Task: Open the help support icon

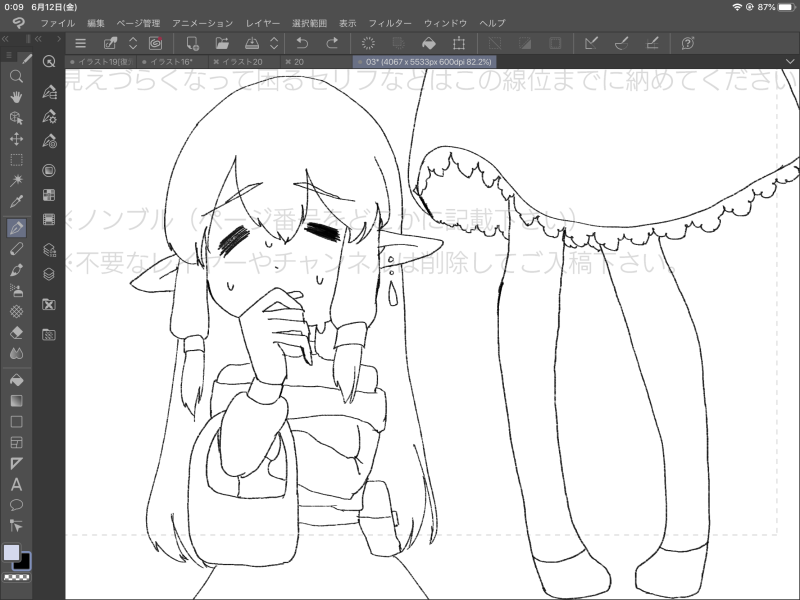Action: pyautogui.click(x=688, y=43)
